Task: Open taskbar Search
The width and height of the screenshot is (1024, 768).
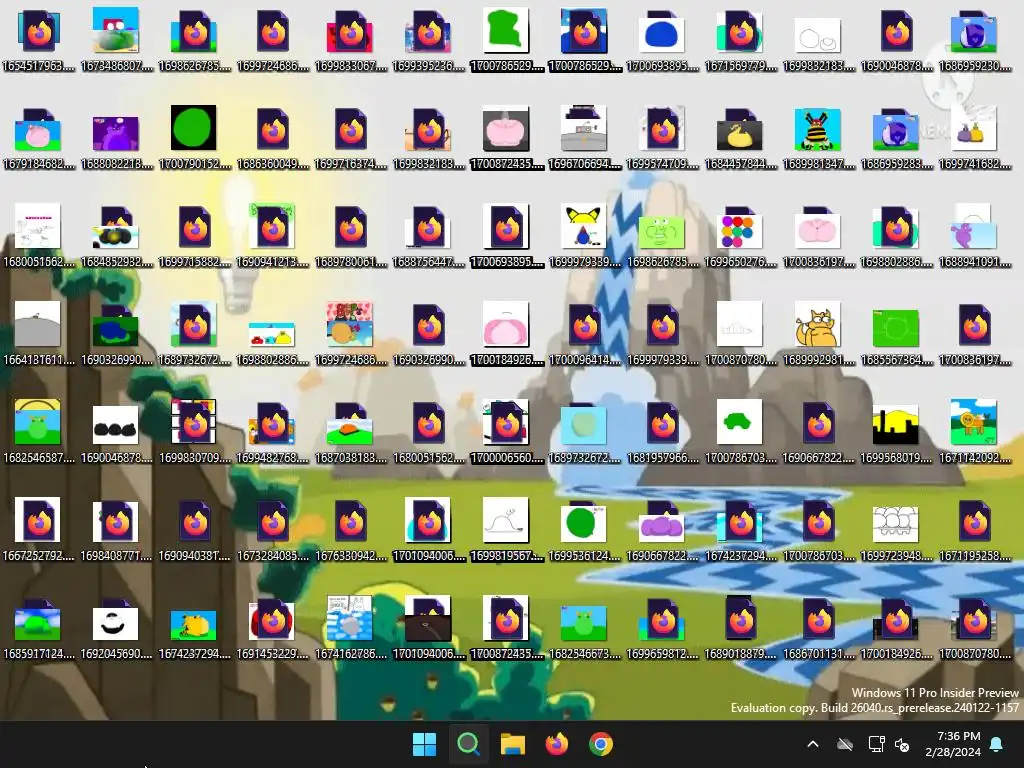Action: tap(468, 744)
